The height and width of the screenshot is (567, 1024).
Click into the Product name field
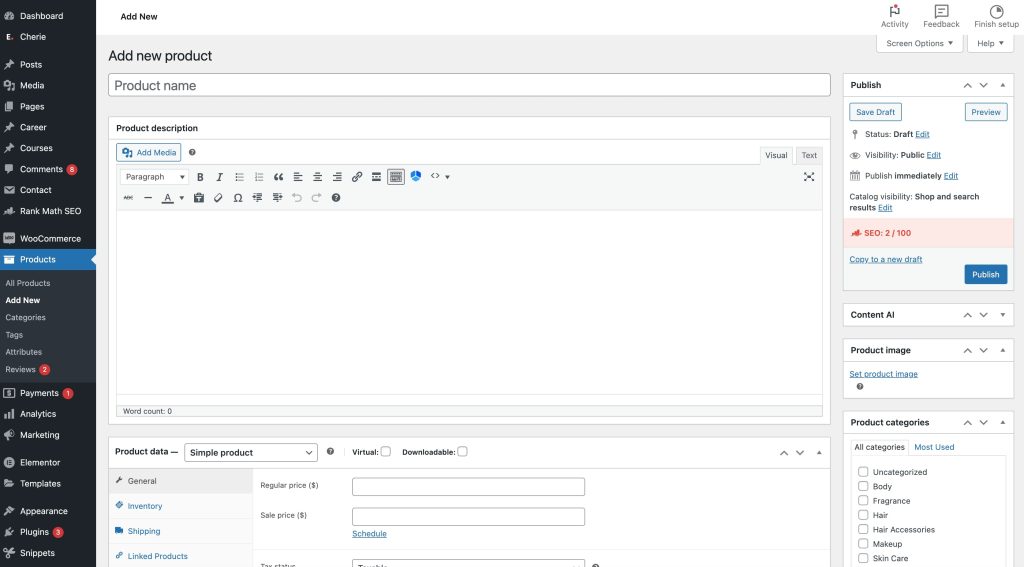[x=469, y=85]
